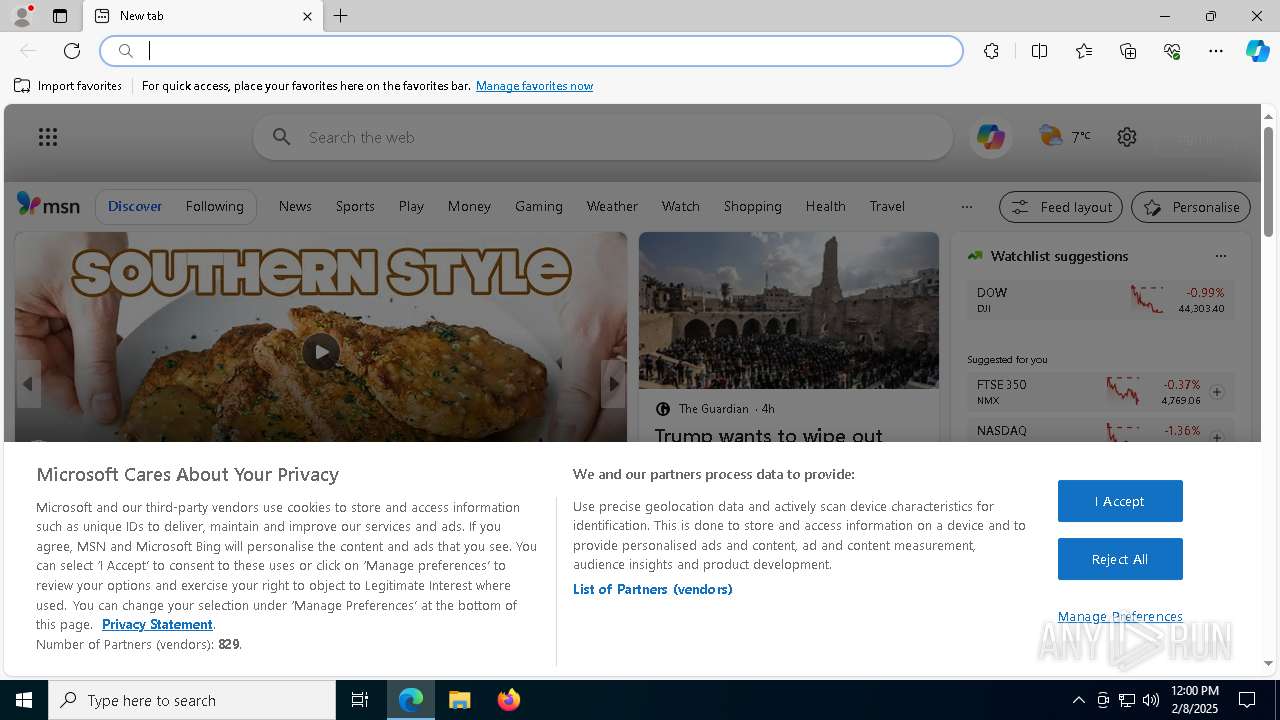Open the Travel category
Screen dimensions: 1280x720
coord(887,206)
